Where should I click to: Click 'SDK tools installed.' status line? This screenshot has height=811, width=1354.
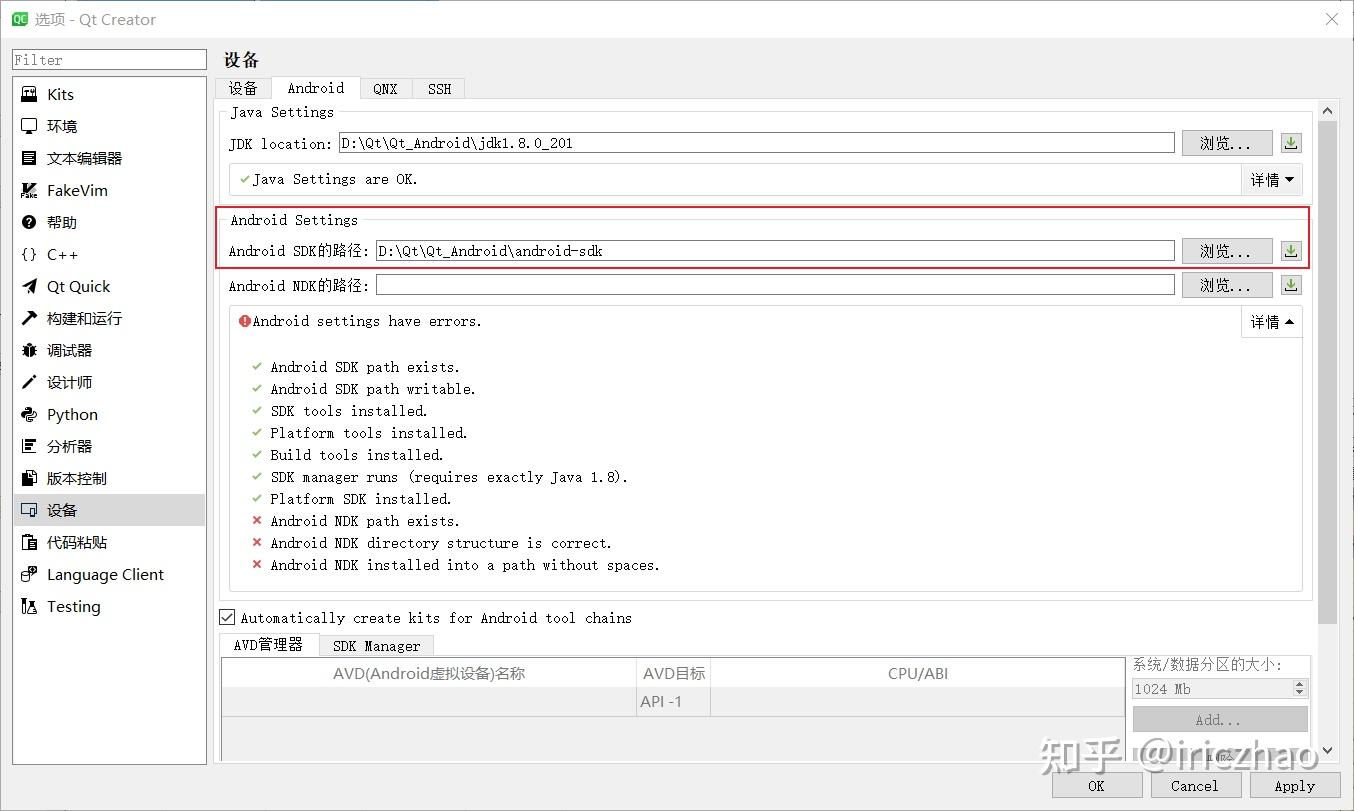click(349, 411)
